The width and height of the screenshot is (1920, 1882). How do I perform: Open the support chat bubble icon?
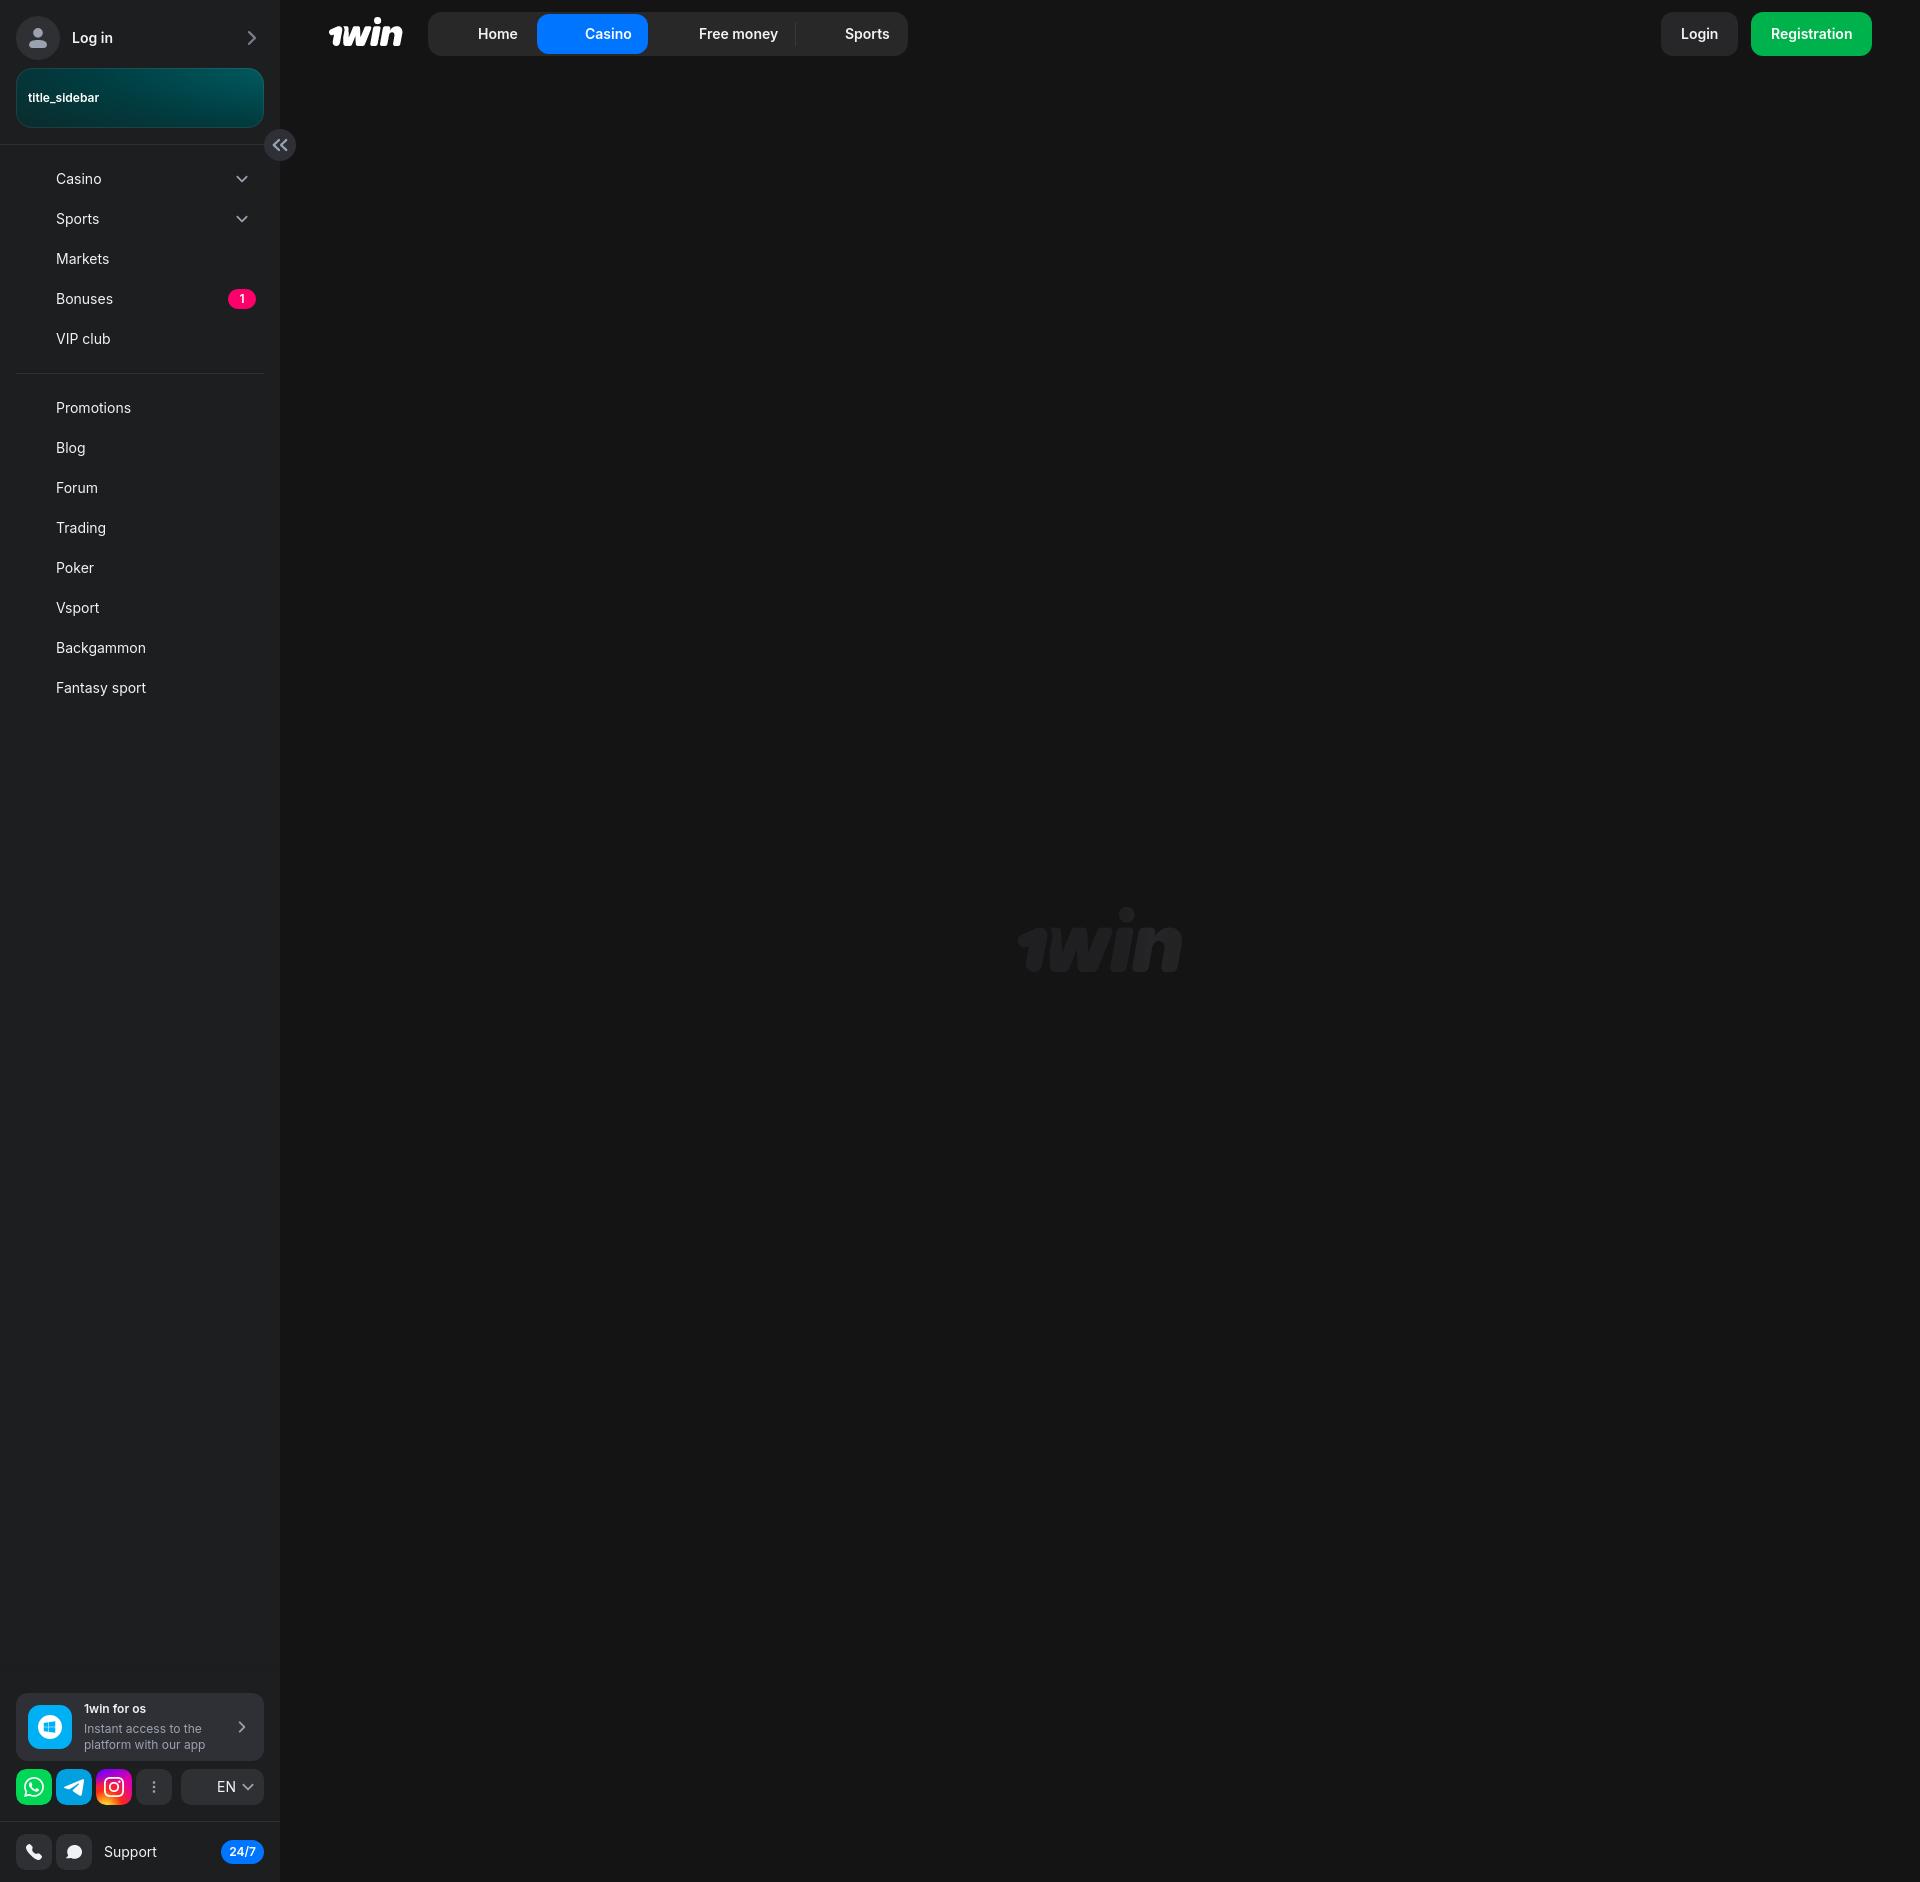[x=74, y=1852]
